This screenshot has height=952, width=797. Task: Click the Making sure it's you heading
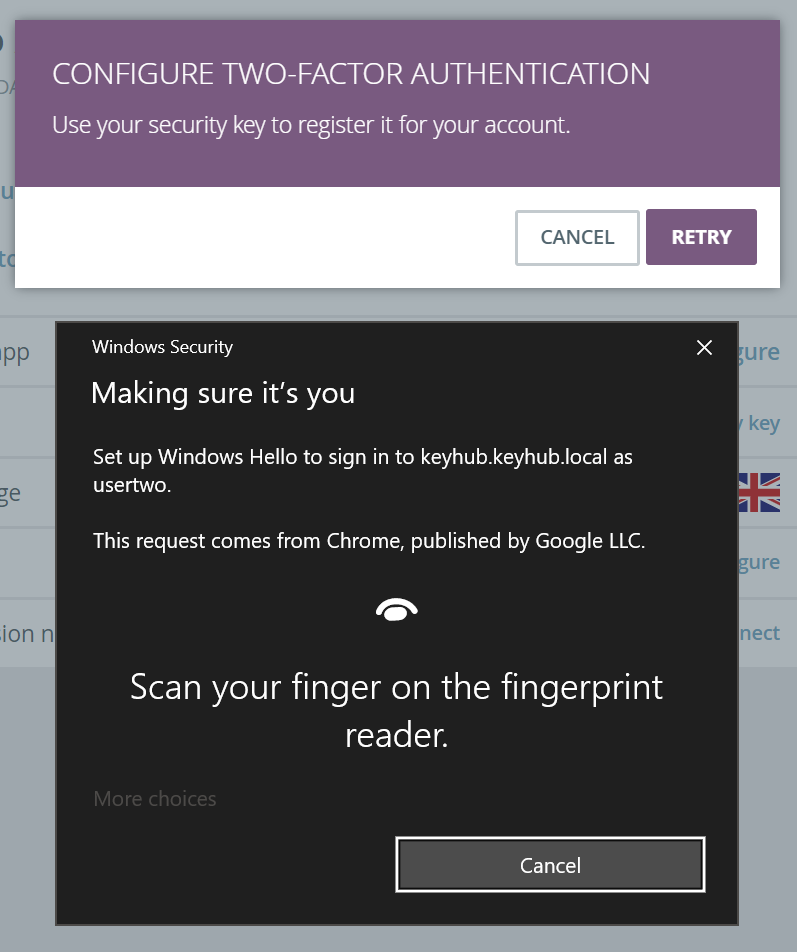click(x=223, y=393)
